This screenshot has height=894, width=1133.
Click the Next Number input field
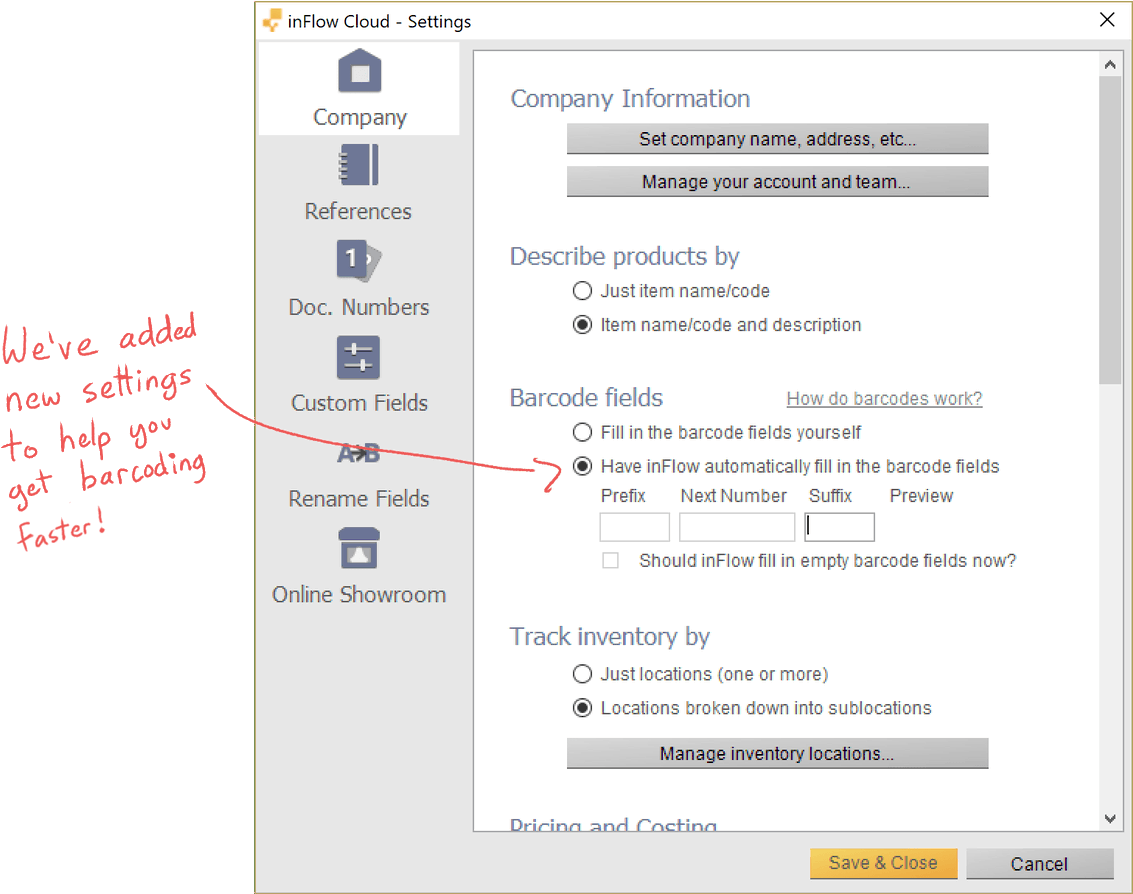click(x=737, y=527)
